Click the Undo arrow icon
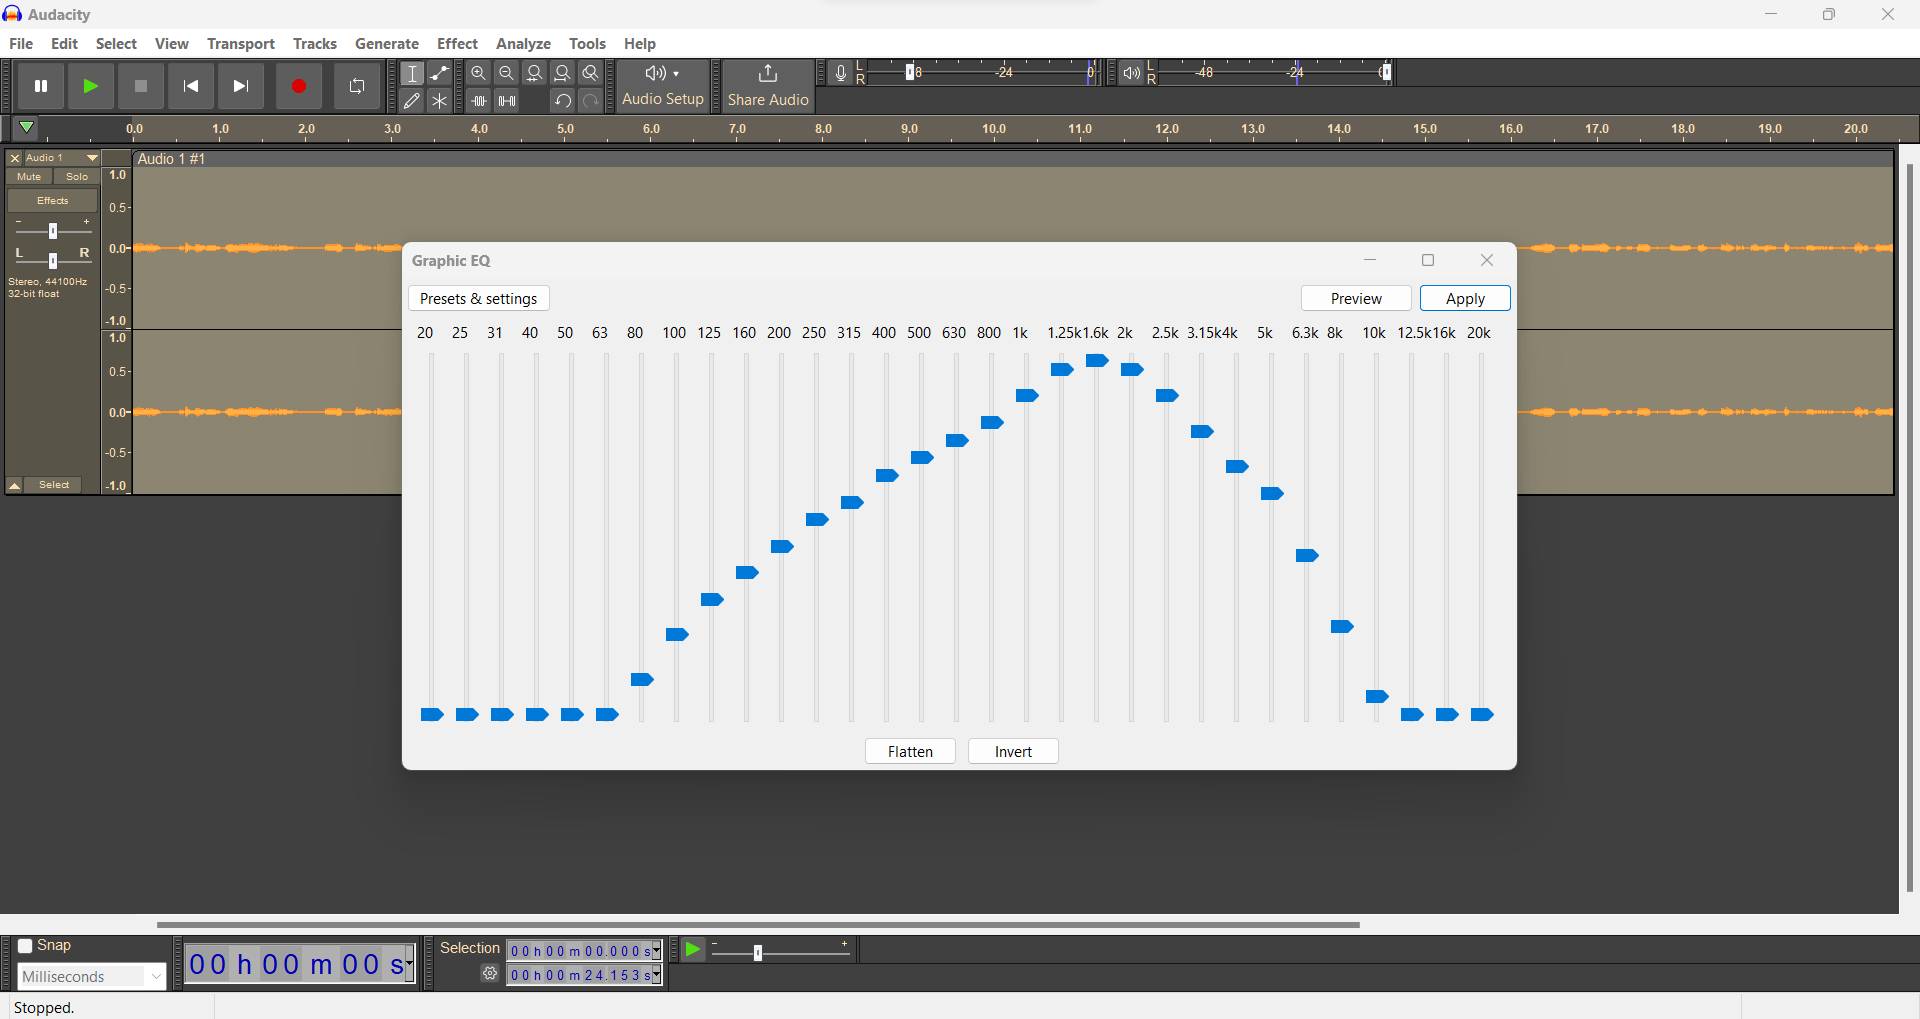 pos(563,101)
